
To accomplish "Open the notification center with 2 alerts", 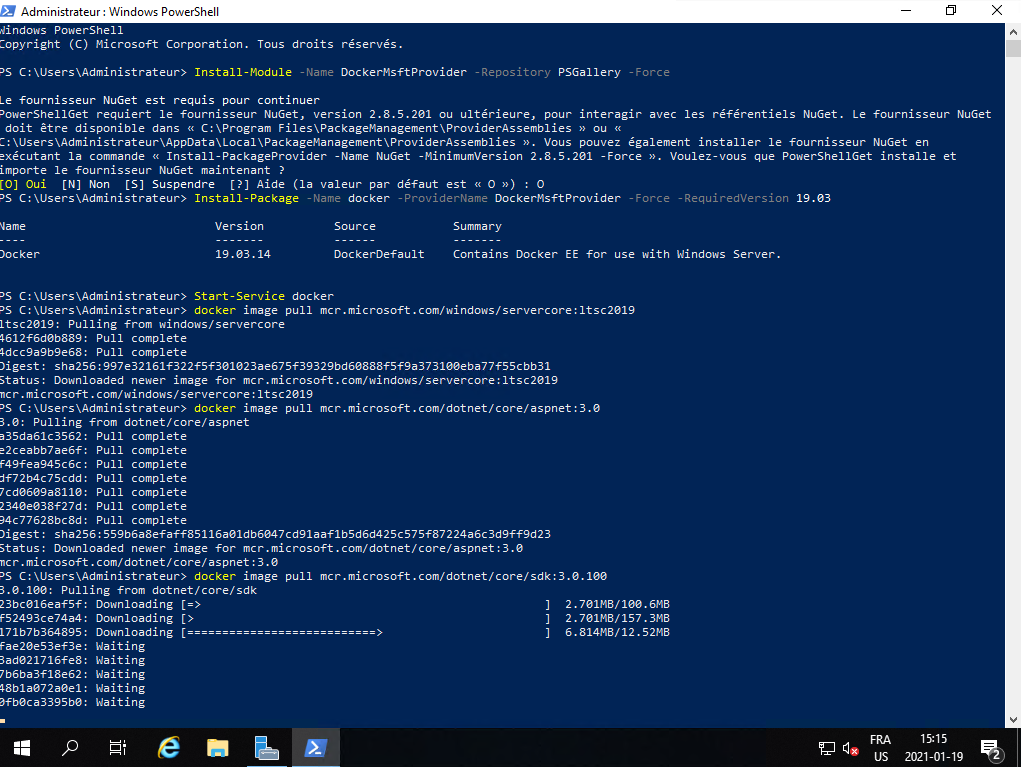I will click(x=991, y=748).
